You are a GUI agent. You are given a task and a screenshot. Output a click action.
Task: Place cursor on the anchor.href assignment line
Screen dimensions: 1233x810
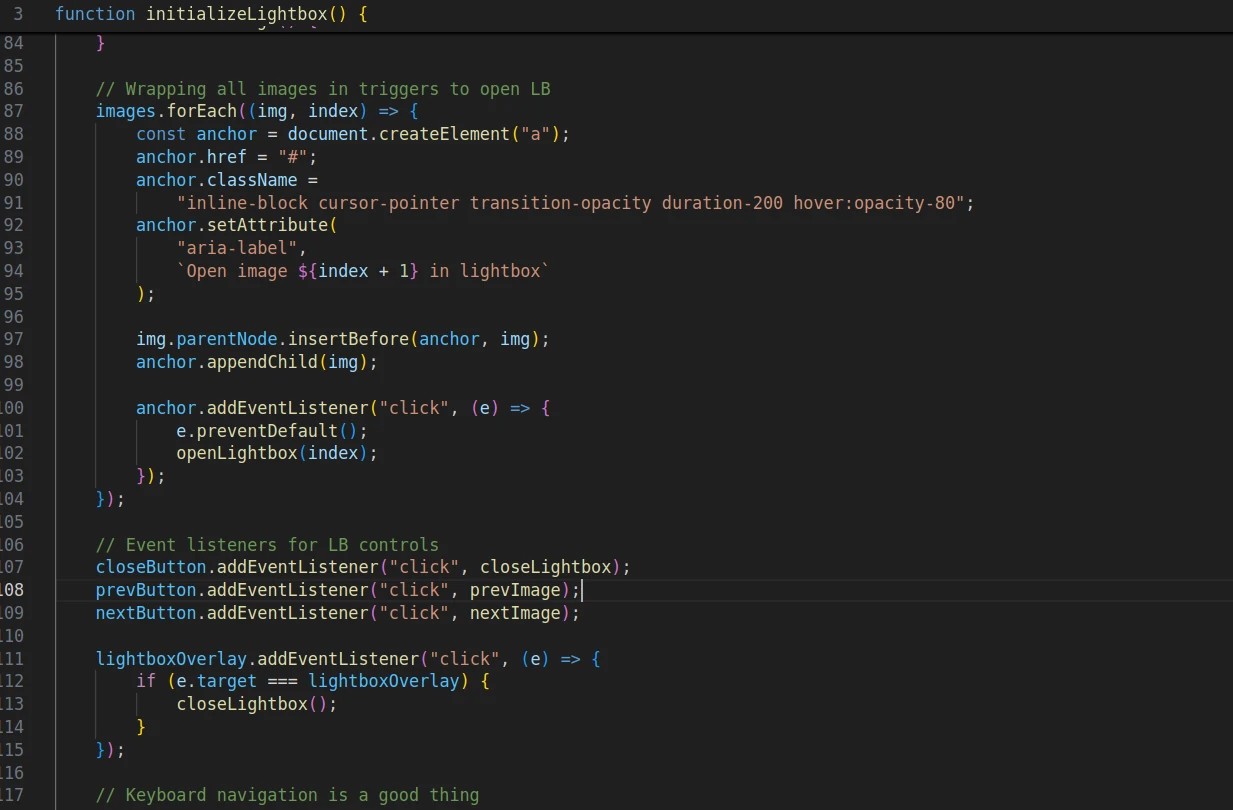226,157
